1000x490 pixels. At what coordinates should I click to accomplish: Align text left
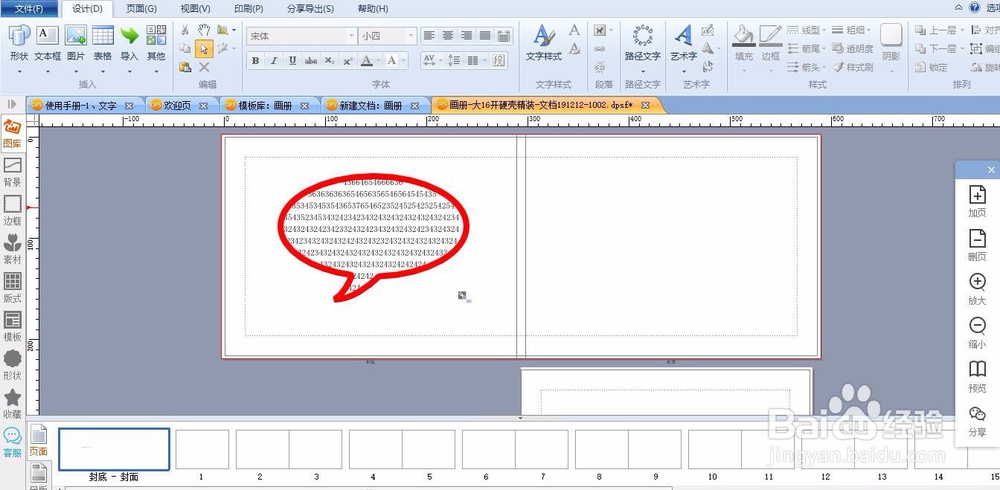430,36
